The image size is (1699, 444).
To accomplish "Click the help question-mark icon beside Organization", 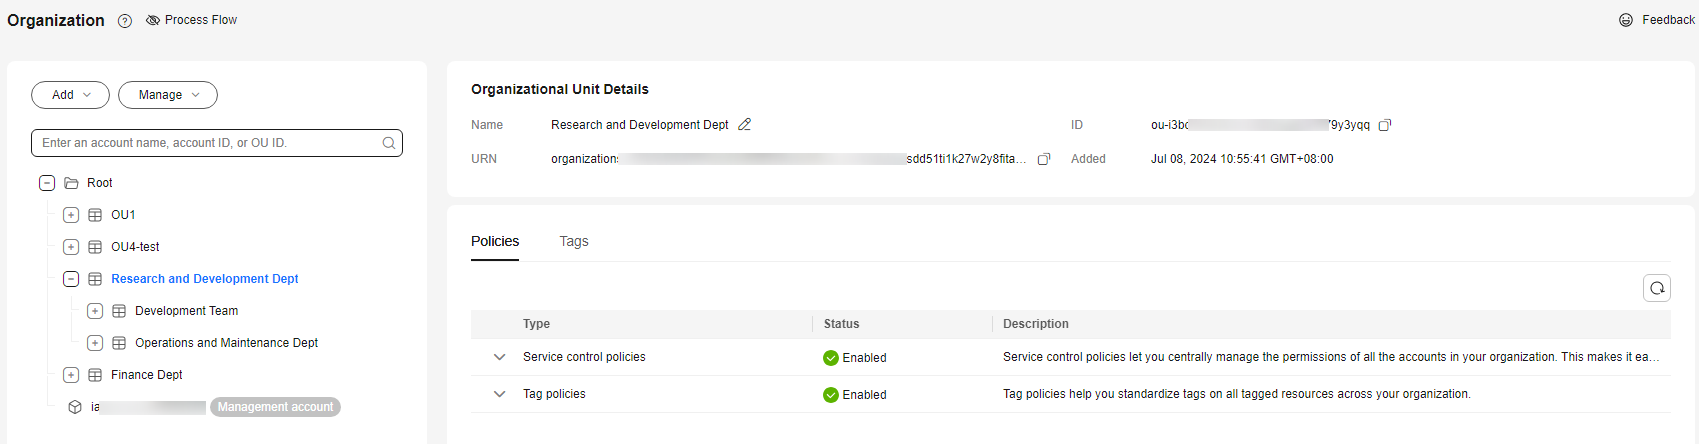I will (125, 21).
